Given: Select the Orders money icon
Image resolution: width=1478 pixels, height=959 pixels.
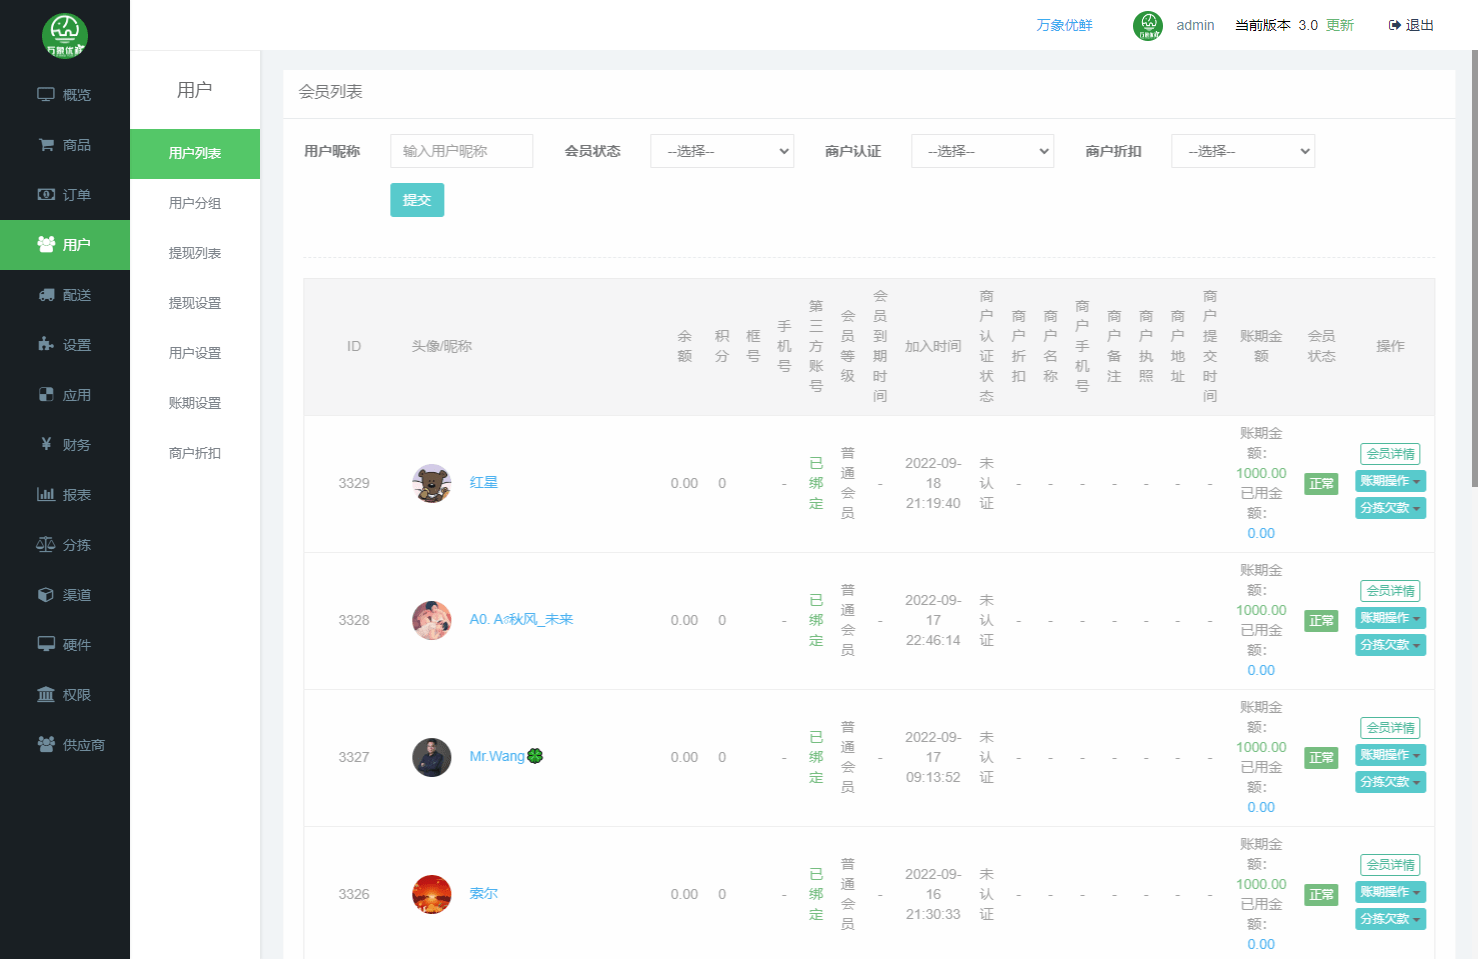Looking at the screenshot, I should [x=46, y=195].
